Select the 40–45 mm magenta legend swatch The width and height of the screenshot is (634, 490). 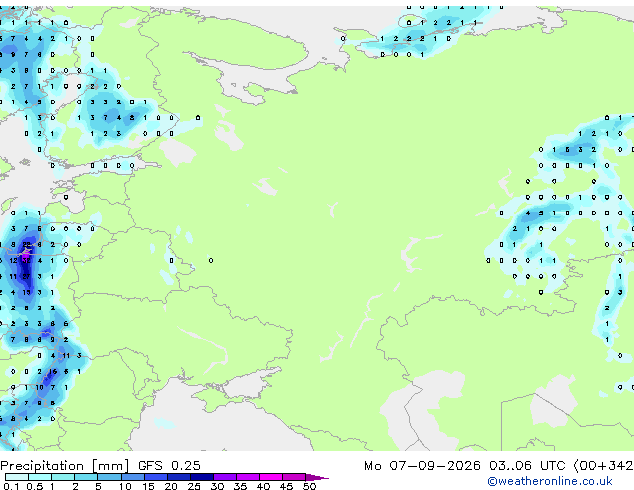coord(271,477)
